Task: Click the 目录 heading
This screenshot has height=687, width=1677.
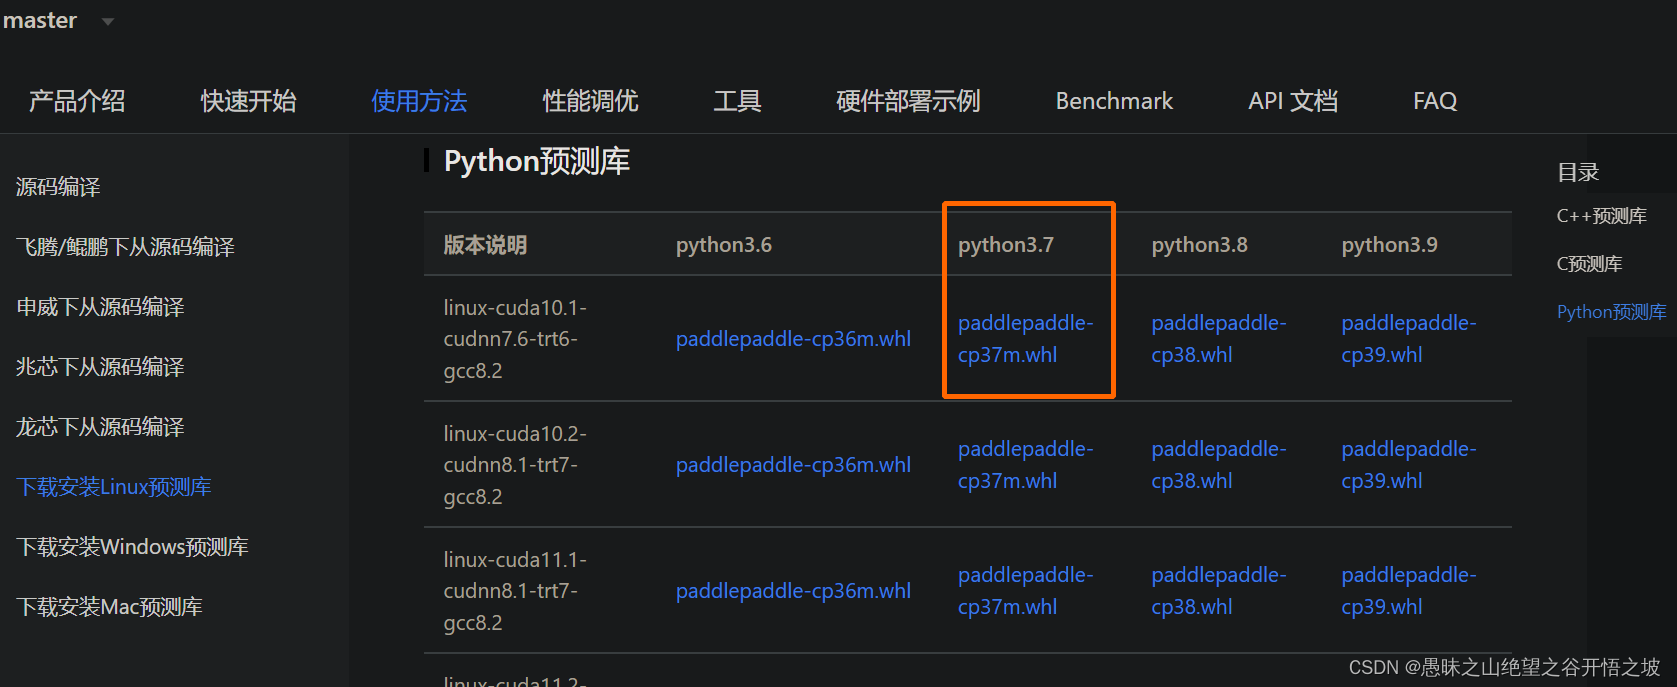Action: (x=1578, y=172)
